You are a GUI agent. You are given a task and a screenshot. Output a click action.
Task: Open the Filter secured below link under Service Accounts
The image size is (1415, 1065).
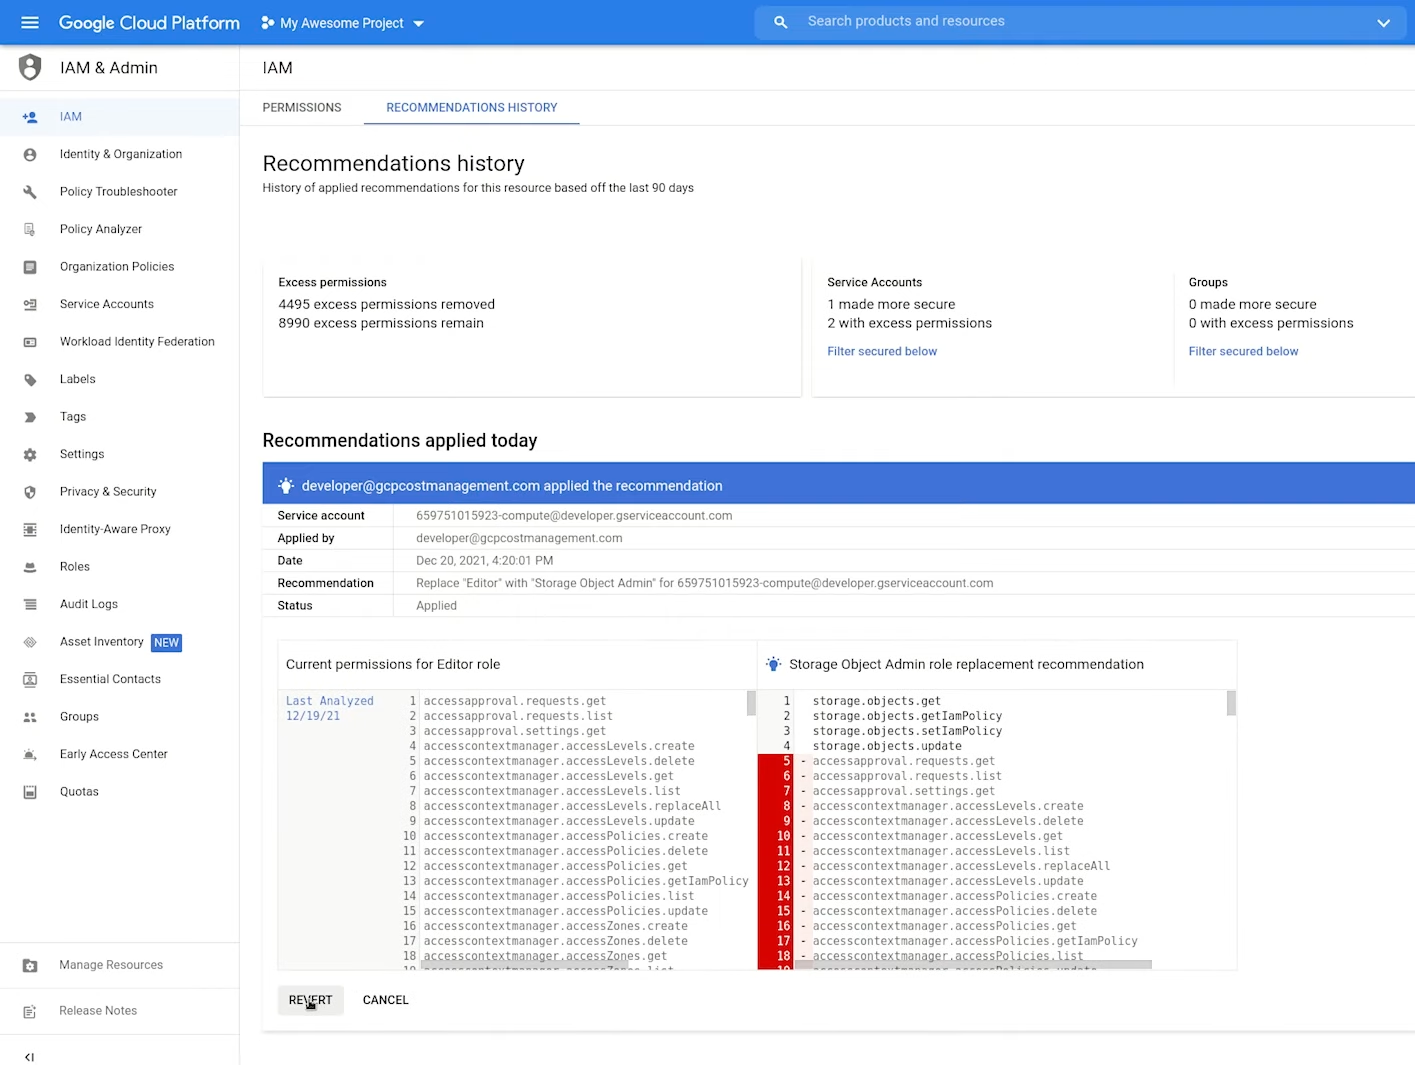coord(881,351)
